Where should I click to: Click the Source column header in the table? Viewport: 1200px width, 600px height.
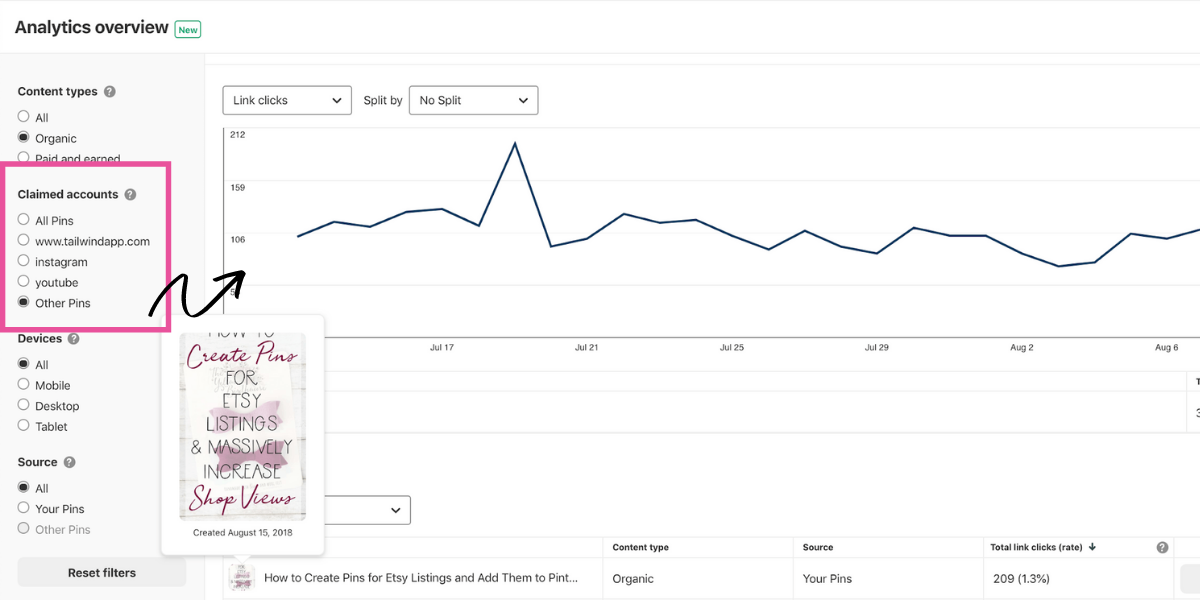817,548
